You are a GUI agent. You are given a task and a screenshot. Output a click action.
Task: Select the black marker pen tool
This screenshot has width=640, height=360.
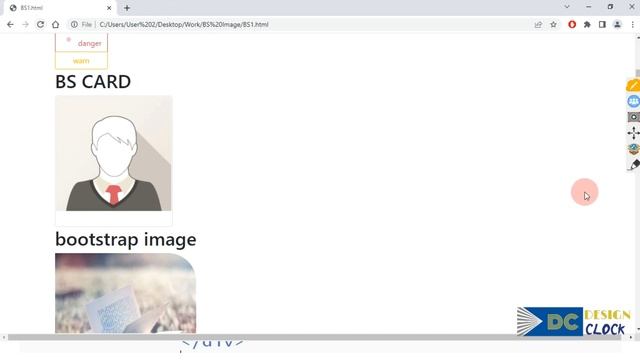[x=634, y=164]
